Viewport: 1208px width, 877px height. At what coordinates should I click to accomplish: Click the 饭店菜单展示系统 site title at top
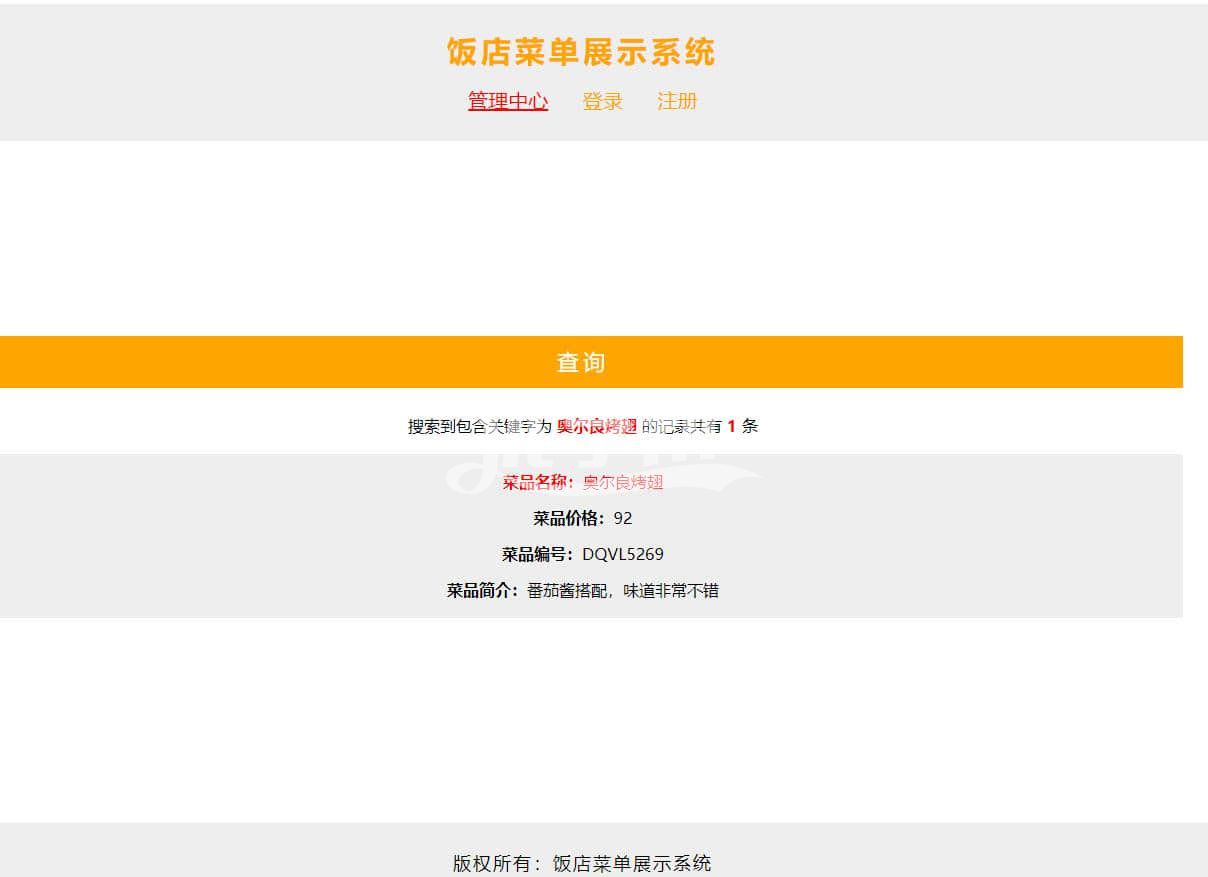[x=581, y=52]
